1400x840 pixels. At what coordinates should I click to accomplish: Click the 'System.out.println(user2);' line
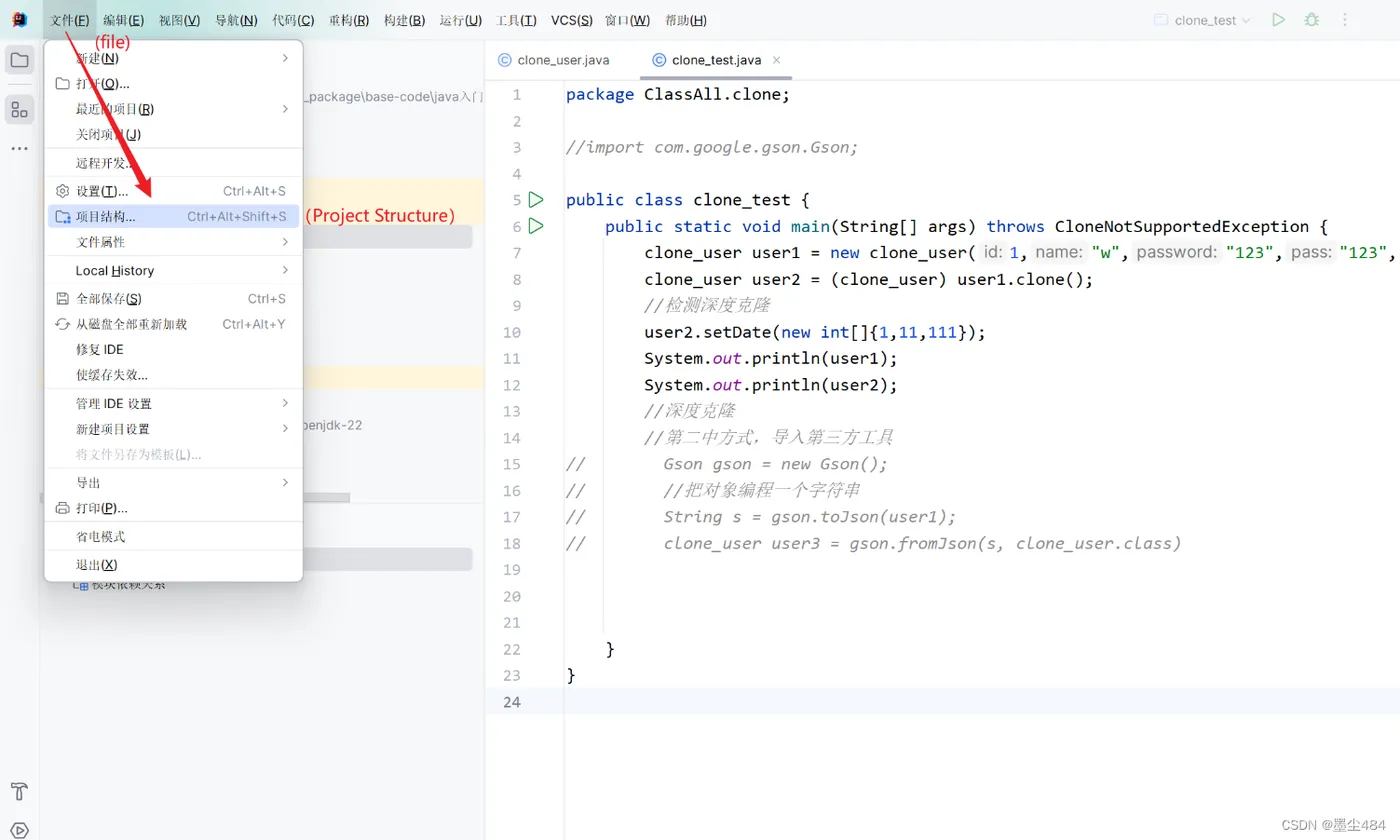pos(771,385)
